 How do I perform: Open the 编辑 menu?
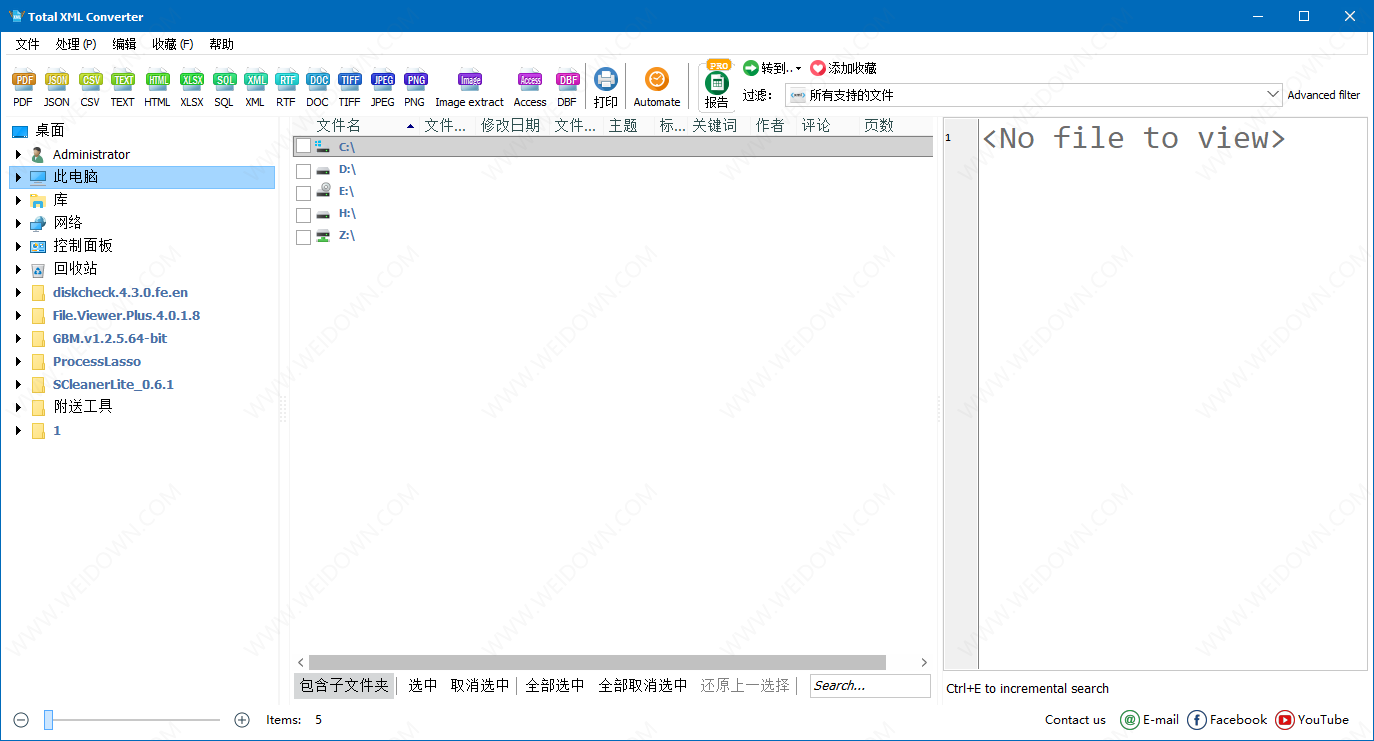[x=124, y=44]
